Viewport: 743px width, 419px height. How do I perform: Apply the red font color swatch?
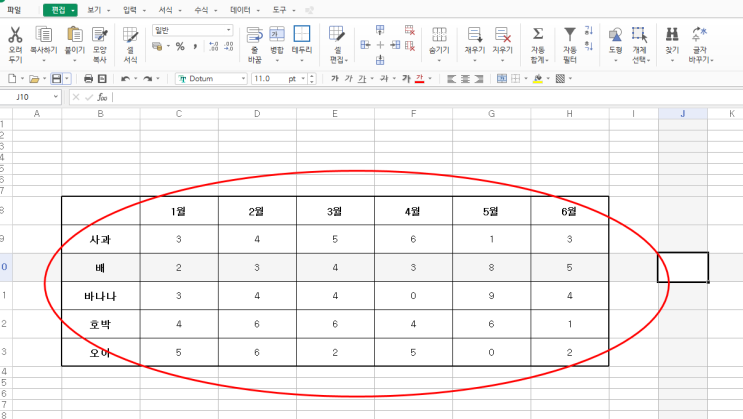419,79
